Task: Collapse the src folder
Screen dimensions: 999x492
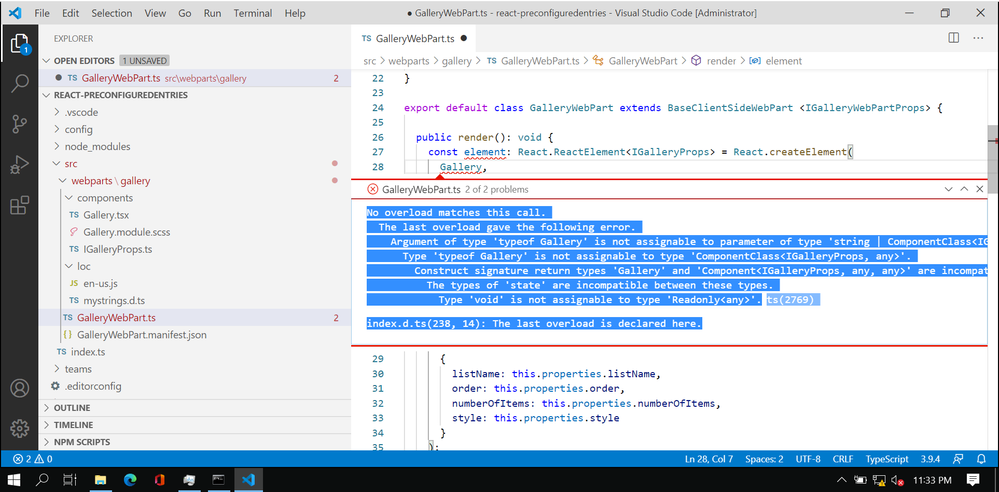Action: [x=194, y=164]
